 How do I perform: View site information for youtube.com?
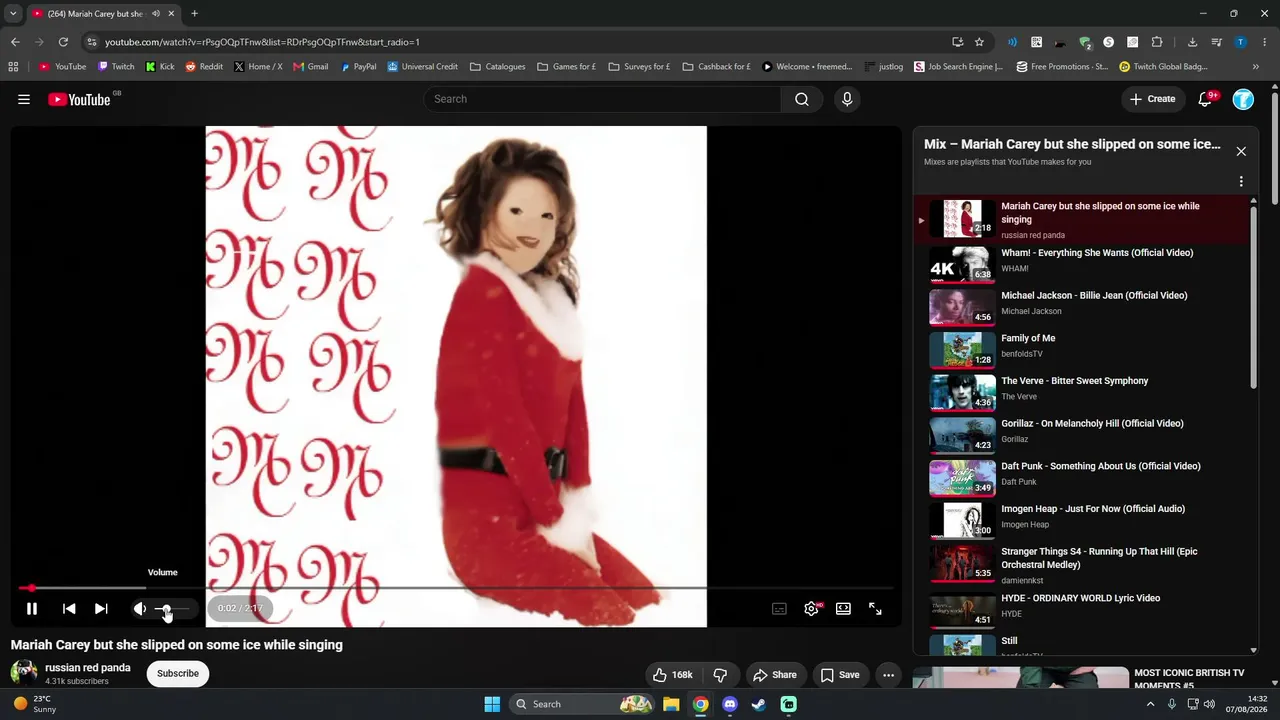pyautogui.click(x=92, y=42)
